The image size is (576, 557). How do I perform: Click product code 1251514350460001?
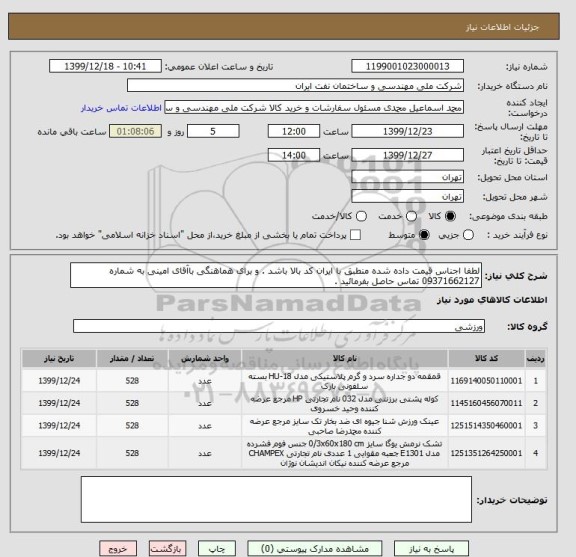486,425
